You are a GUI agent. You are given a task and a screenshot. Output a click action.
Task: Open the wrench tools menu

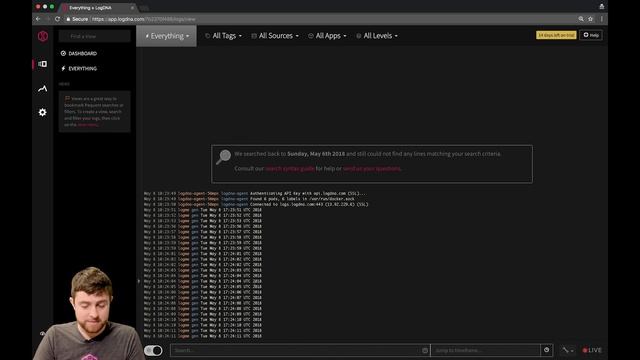click(x=568, y=350)
